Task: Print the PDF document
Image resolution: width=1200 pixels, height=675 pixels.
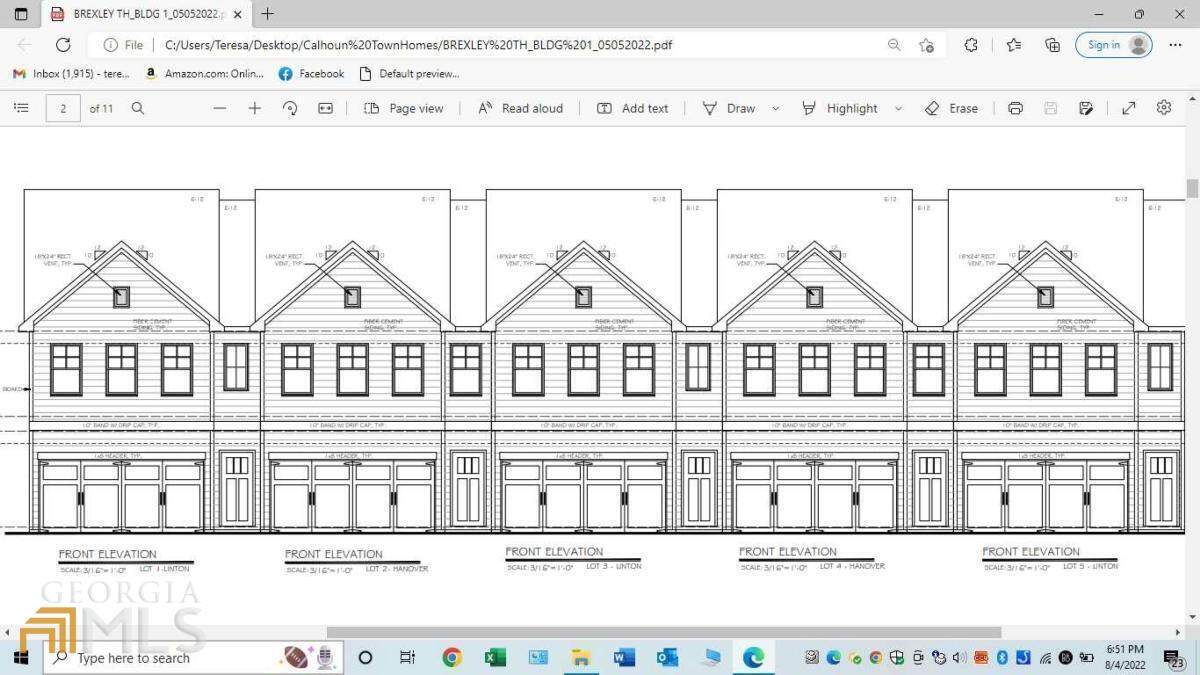Action: coord(1016,108)
